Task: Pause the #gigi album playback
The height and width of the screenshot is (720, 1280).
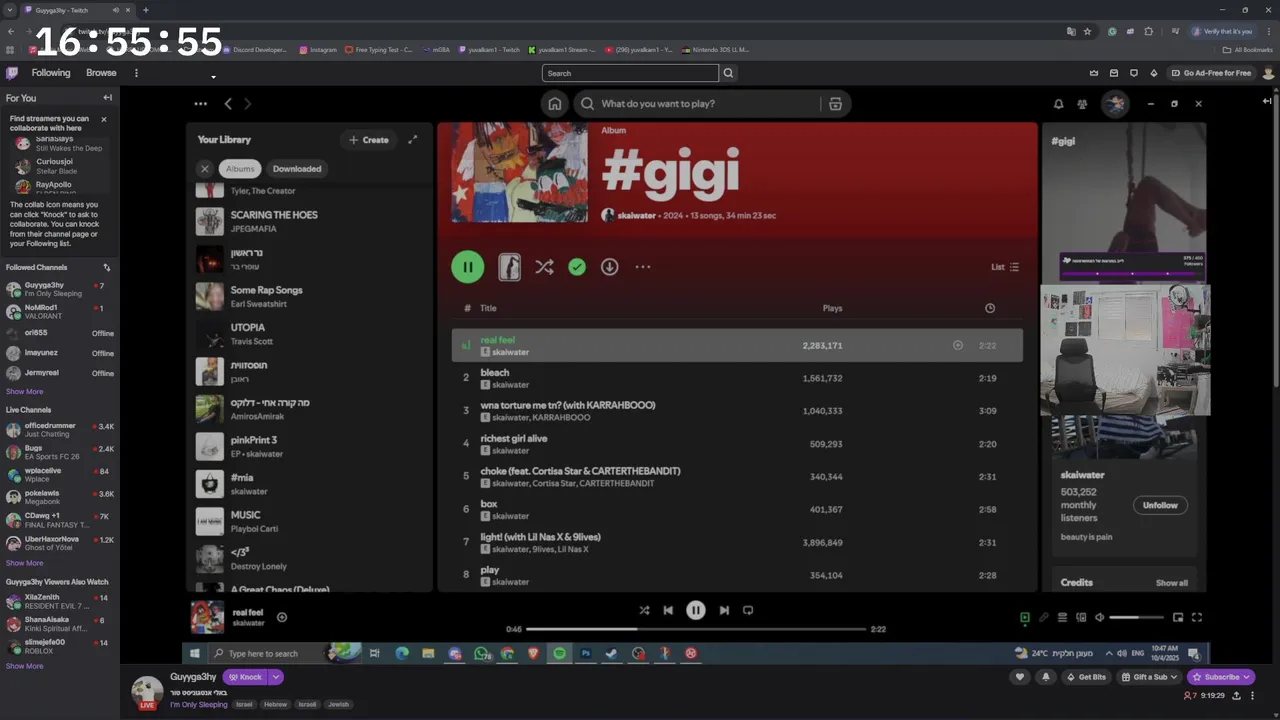Action: pos(467,267)
